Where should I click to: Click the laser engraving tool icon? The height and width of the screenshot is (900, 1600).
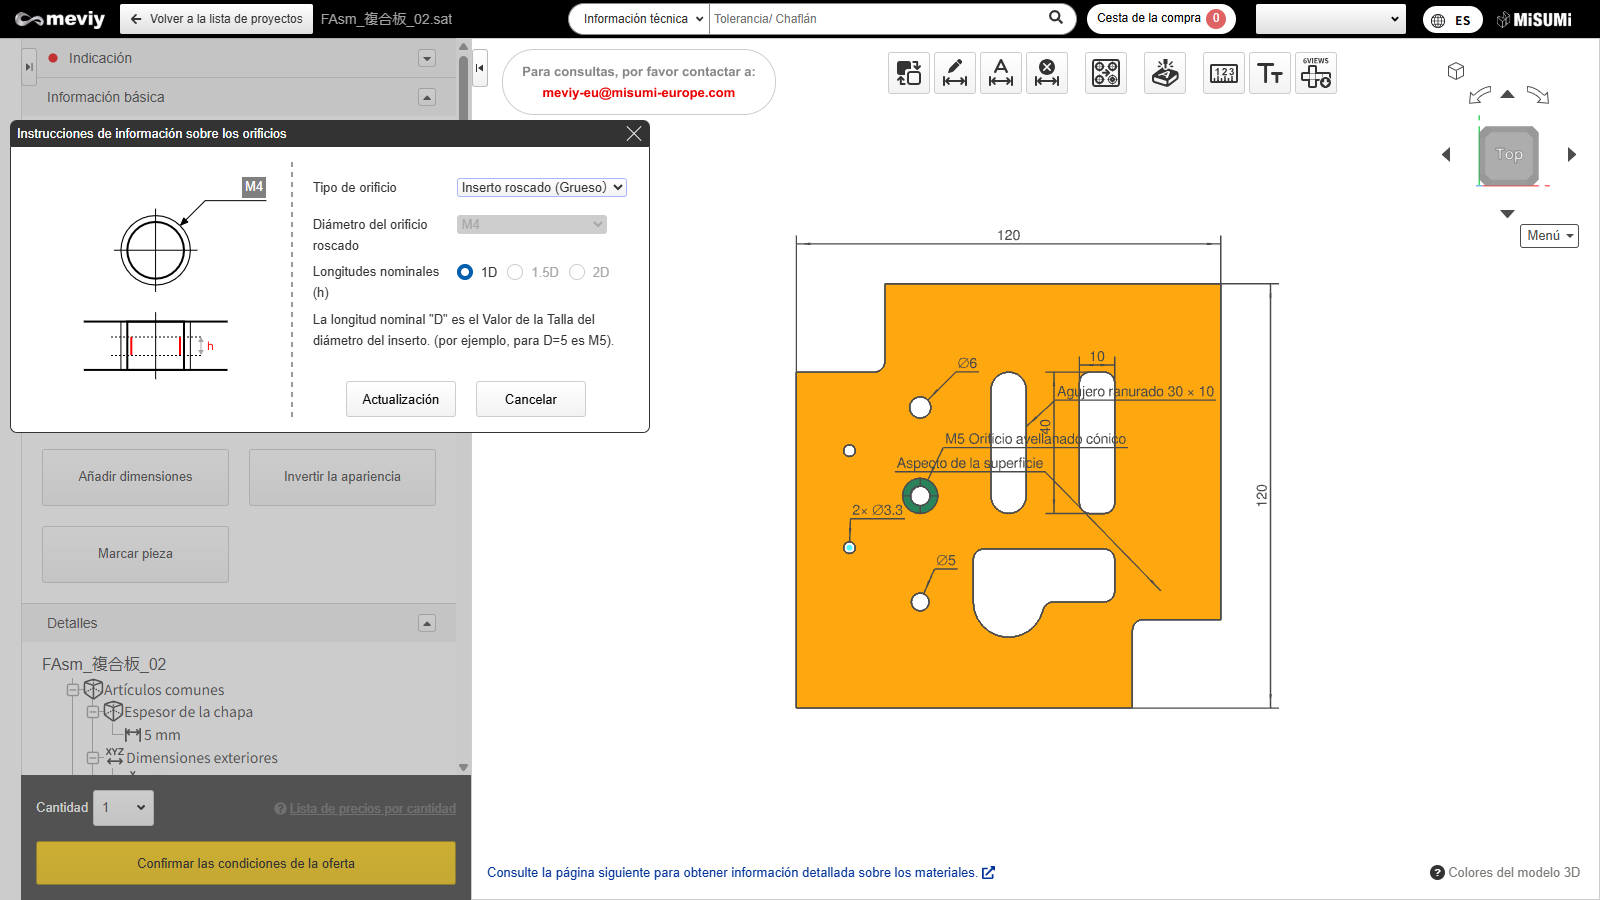pos(1165,73)
